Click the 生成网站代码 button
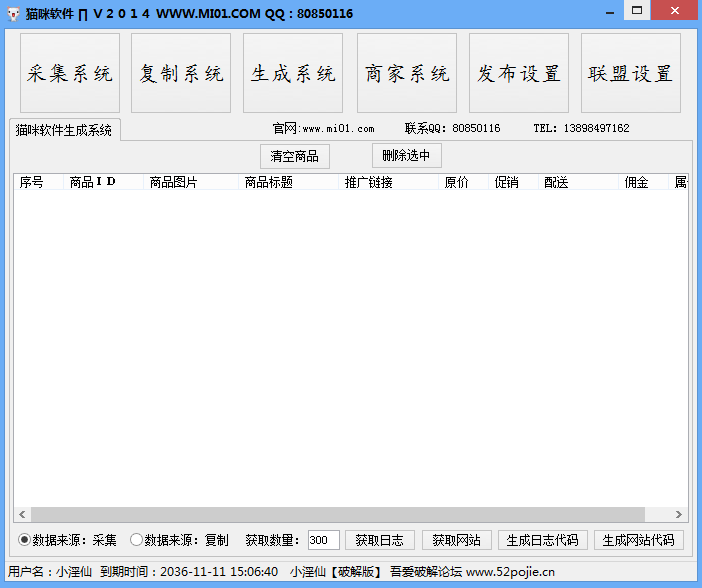This screenshot has height=588, width=702. click(x=638, y=540)
